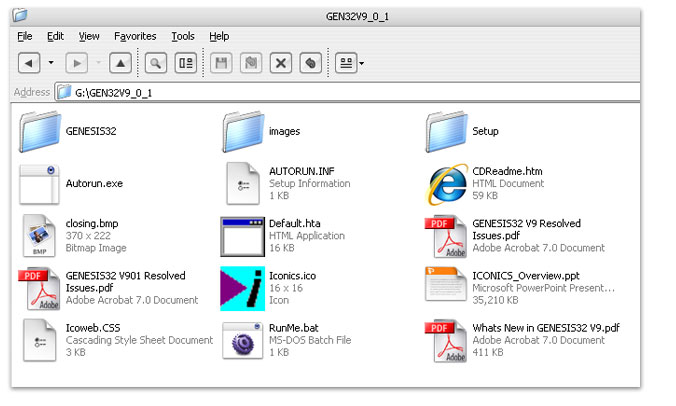Select the Default.hta application icon
Screen dimensions: 676x406
[242, 237]
